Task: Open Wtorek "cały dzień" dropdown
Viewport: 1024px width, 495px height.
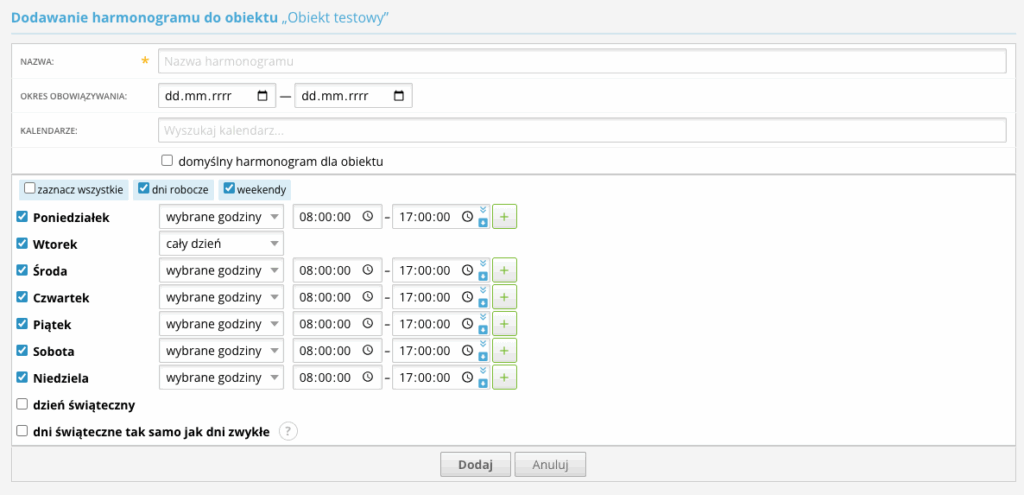Action: tap(221, 244)
